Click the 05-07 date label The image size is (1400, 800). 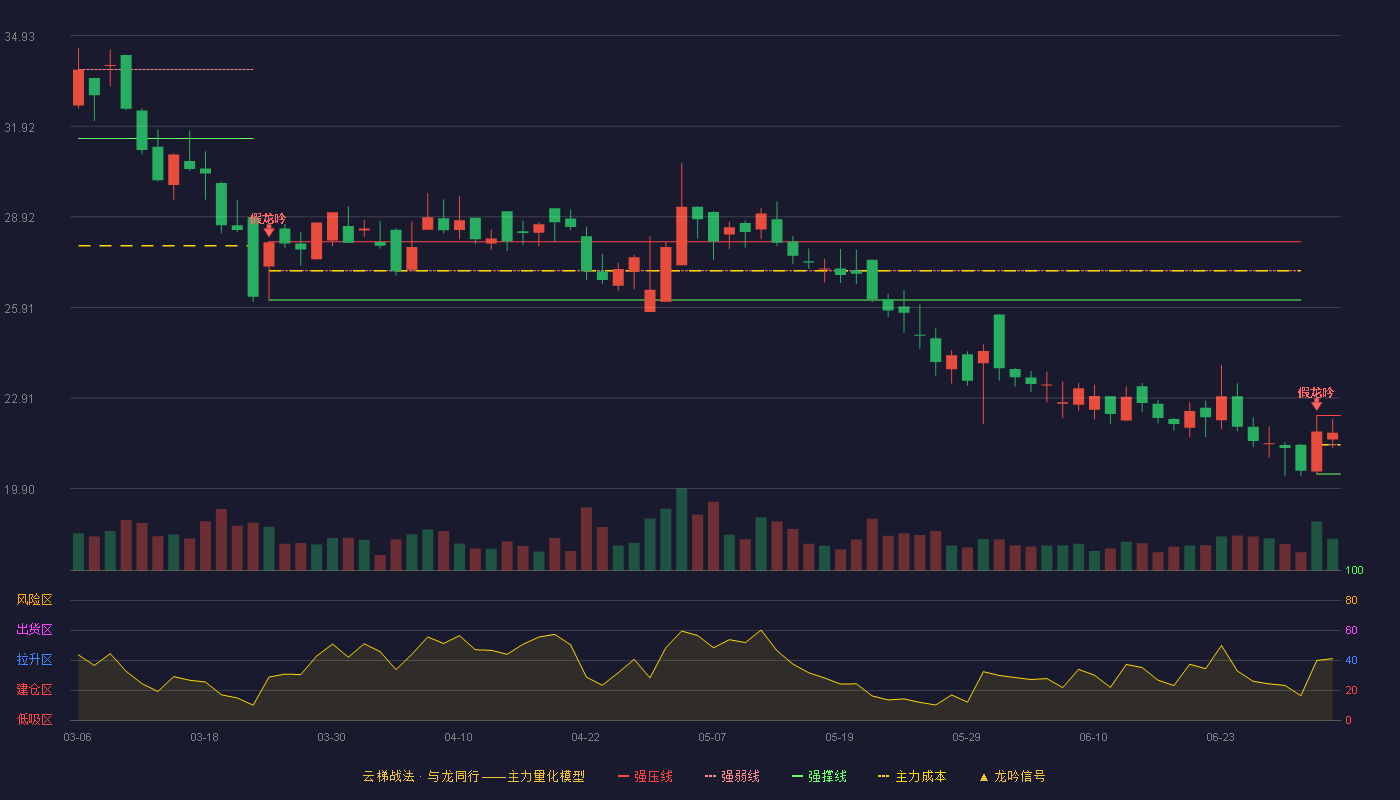coord(712,737)
